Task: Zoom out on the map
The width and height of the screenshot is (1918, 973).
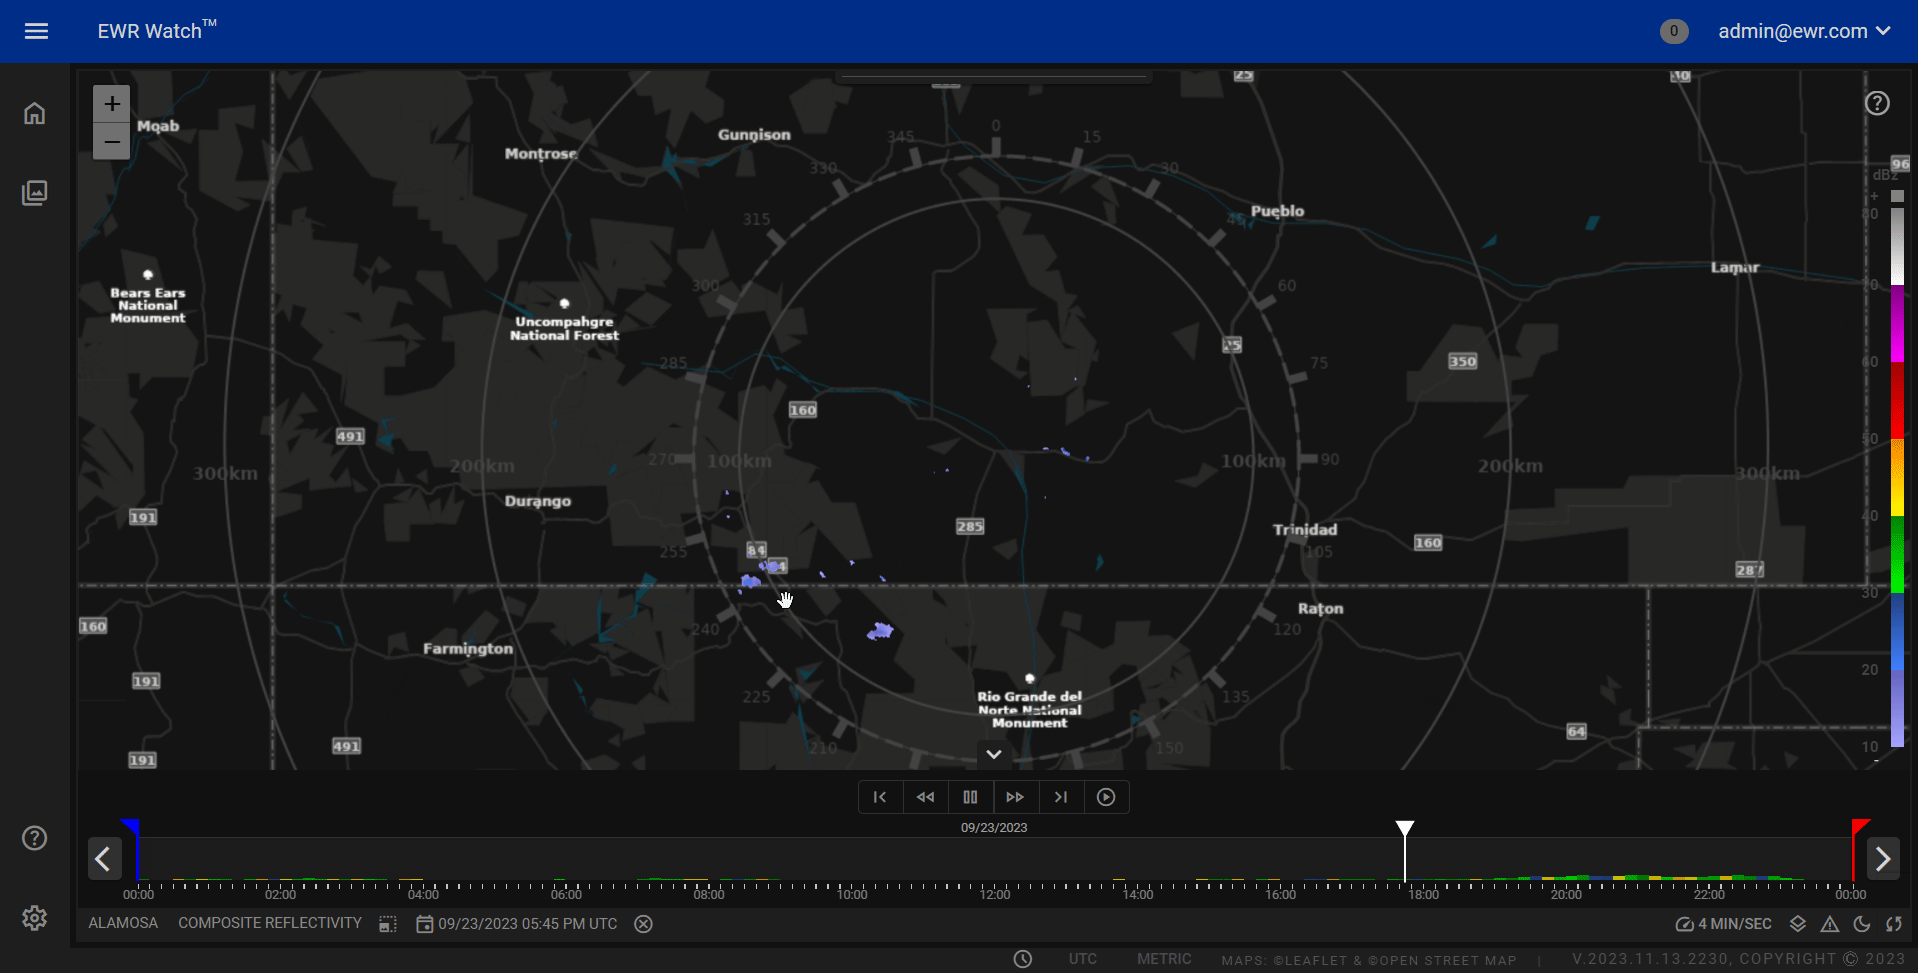Action: pos(112,141)
